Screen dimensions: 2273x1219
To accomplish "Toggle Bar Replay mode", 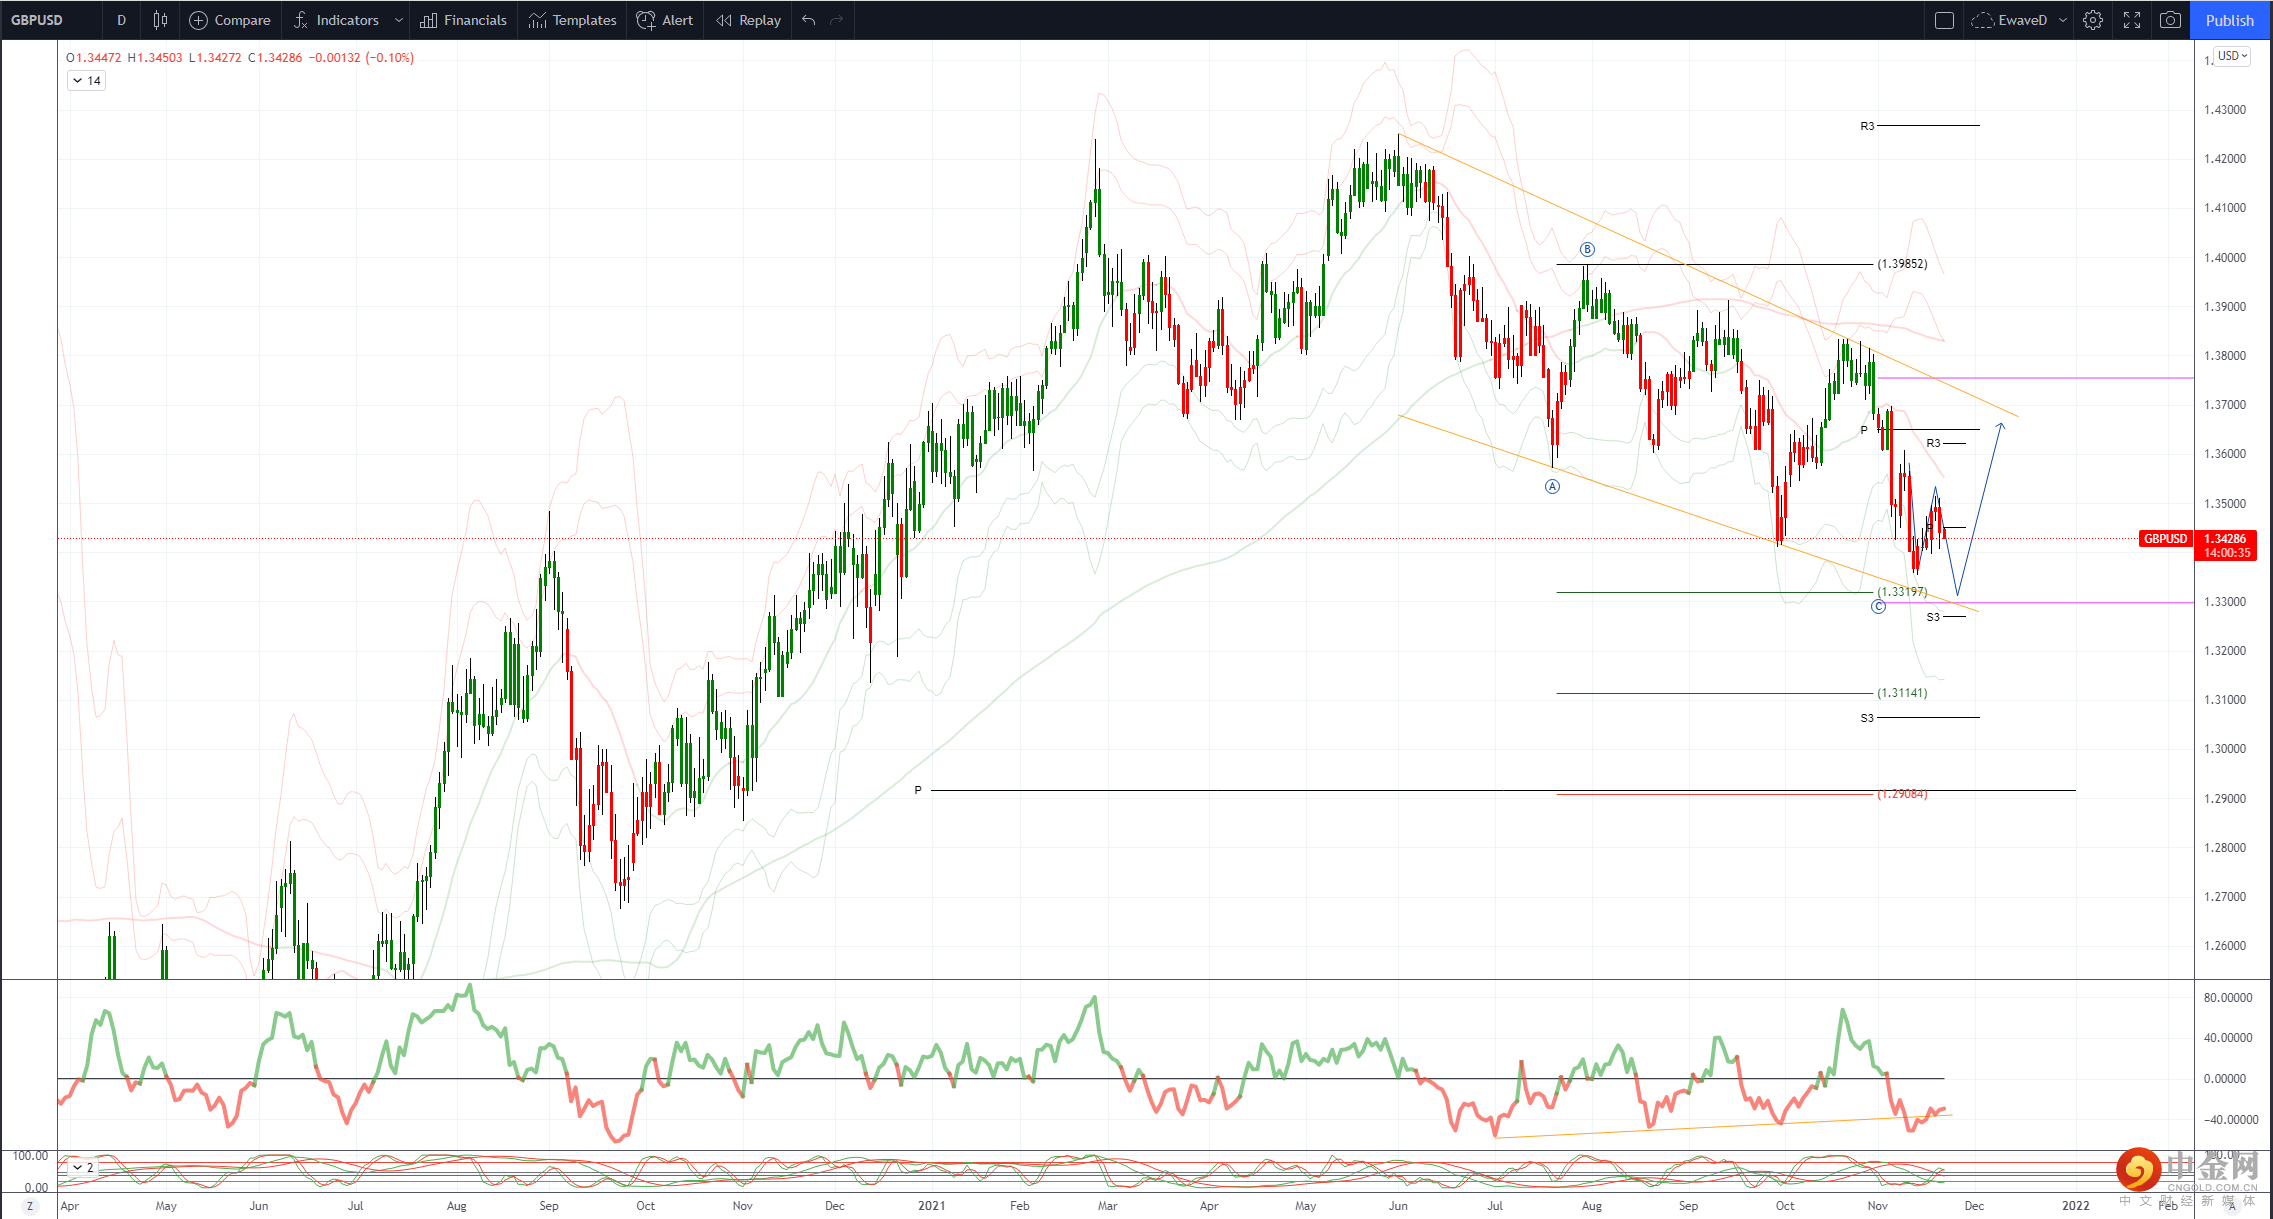I will (x=748, y=20).
